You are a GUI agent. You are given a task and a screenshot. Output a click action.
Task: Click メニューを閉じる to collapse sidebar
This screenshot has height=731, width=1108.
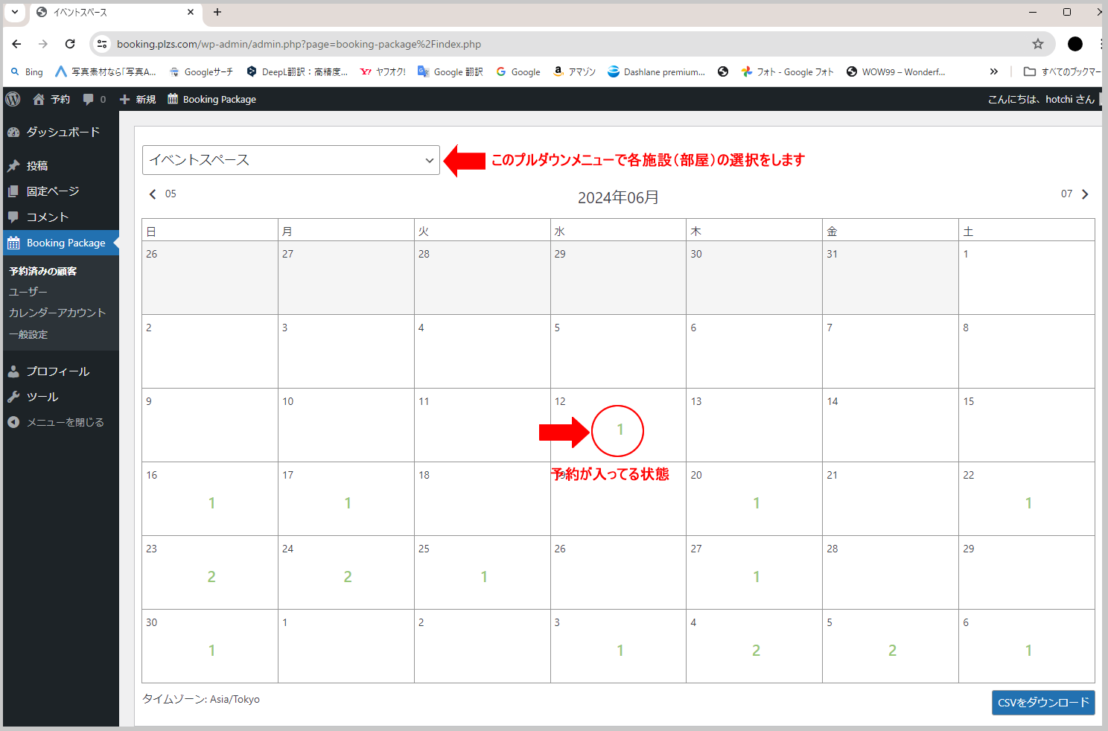pos(64,422)
